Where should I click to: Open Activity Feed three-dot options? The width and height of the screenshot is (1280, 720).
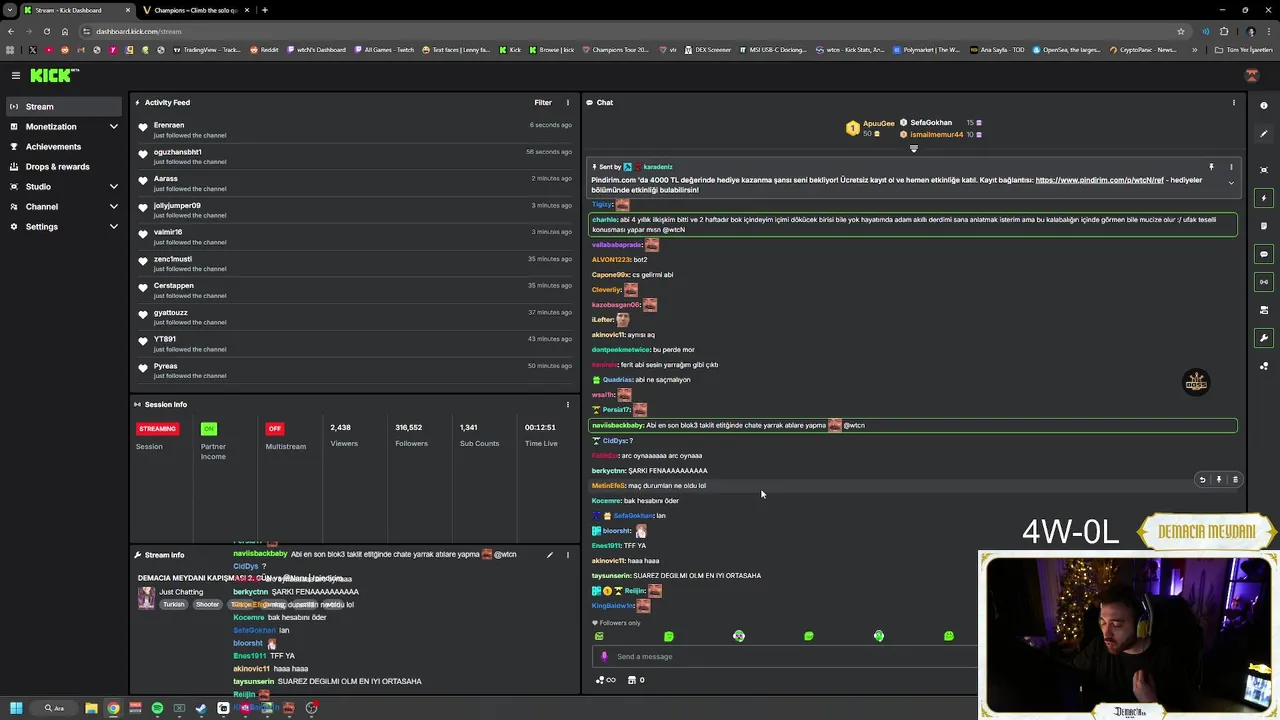pos(567,102)
